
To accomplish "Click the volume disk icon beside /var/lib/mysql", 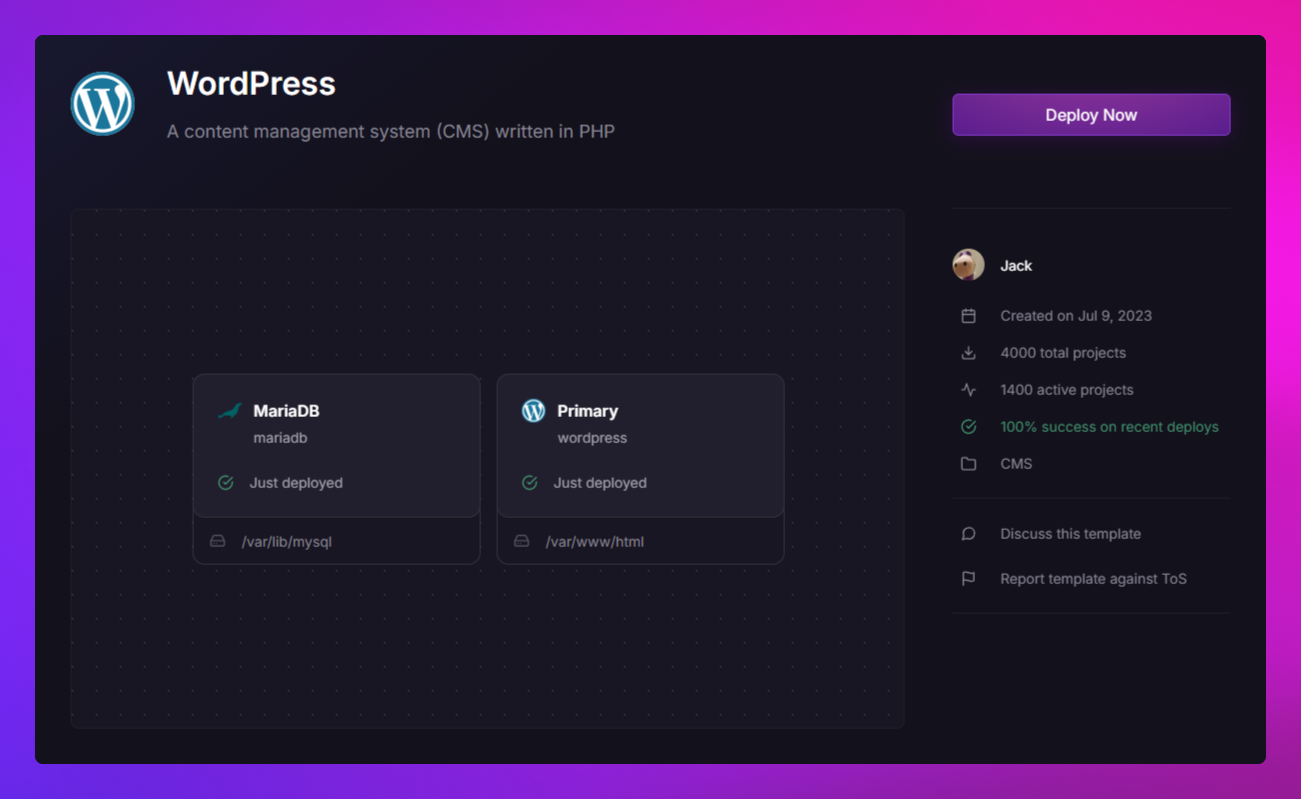I will click(x=217, y=541).
